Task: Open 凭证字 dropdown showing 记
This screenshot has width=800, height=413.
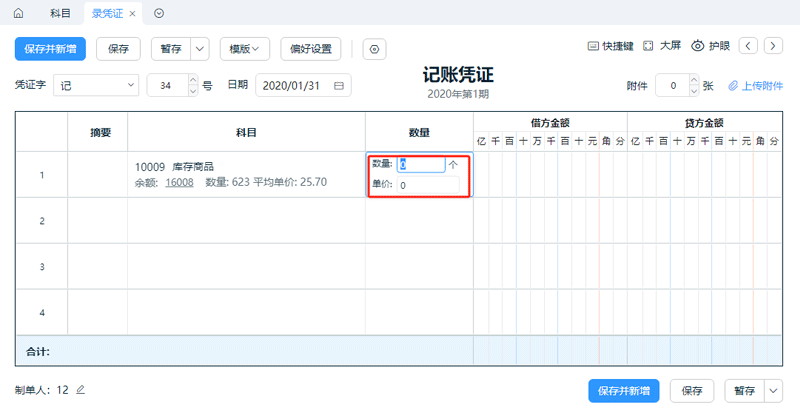Action: [x=96, y=85]
